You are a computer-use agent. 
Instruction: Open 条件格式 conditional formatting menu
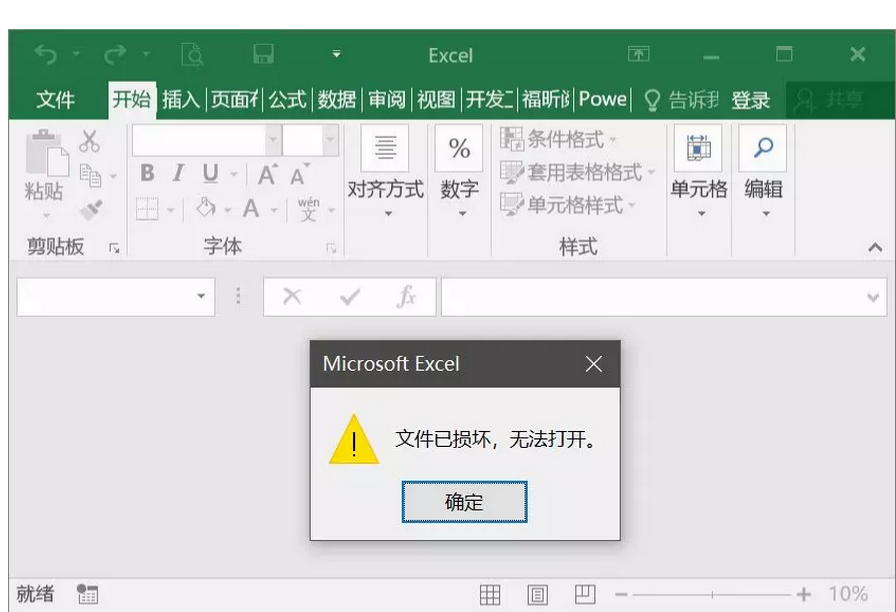coord(558,139)
